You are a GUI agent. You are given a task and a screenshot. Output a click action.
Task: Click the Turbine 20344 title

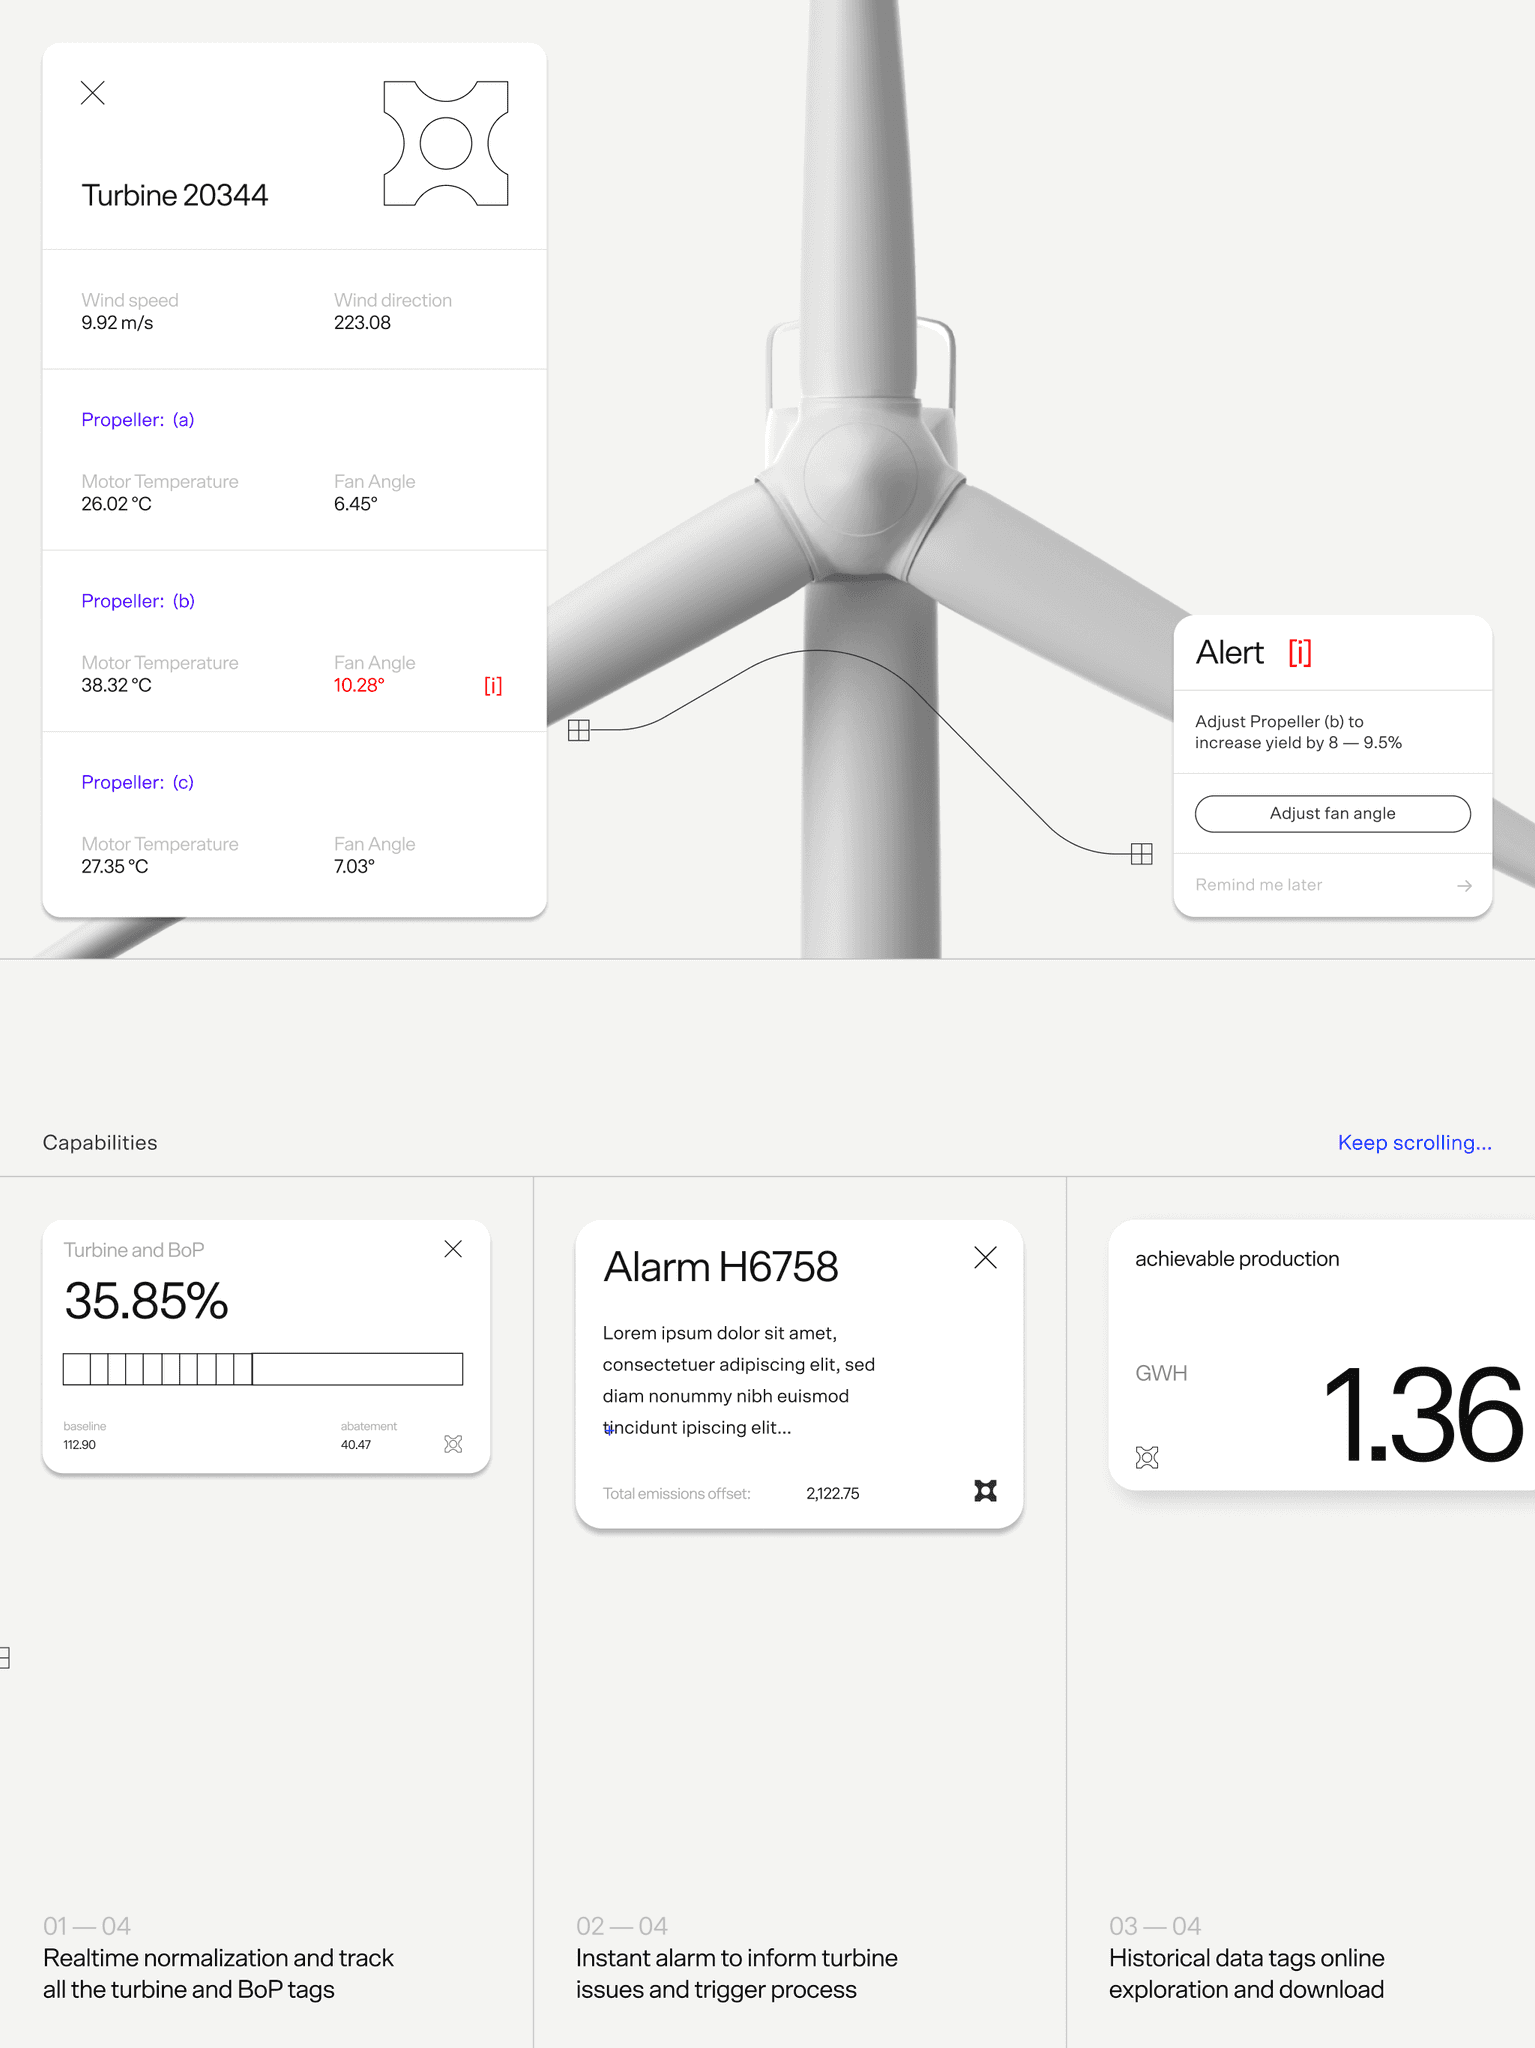click(x=175, y=195)
